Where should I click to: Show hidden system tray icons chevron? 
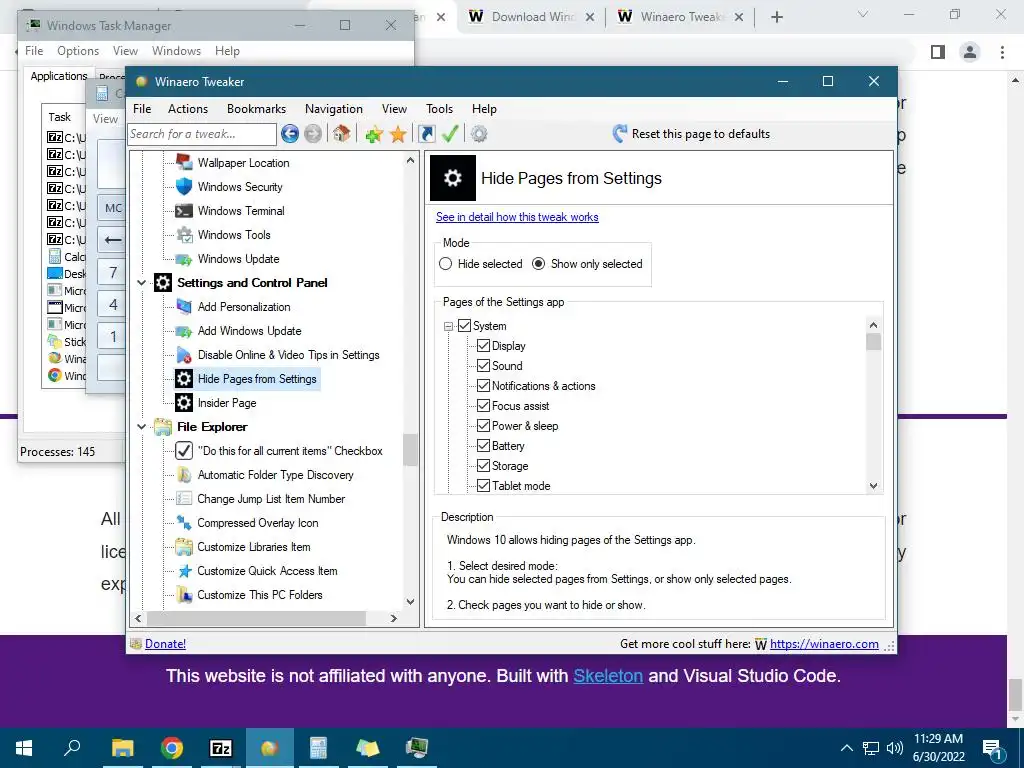point(846,748)
